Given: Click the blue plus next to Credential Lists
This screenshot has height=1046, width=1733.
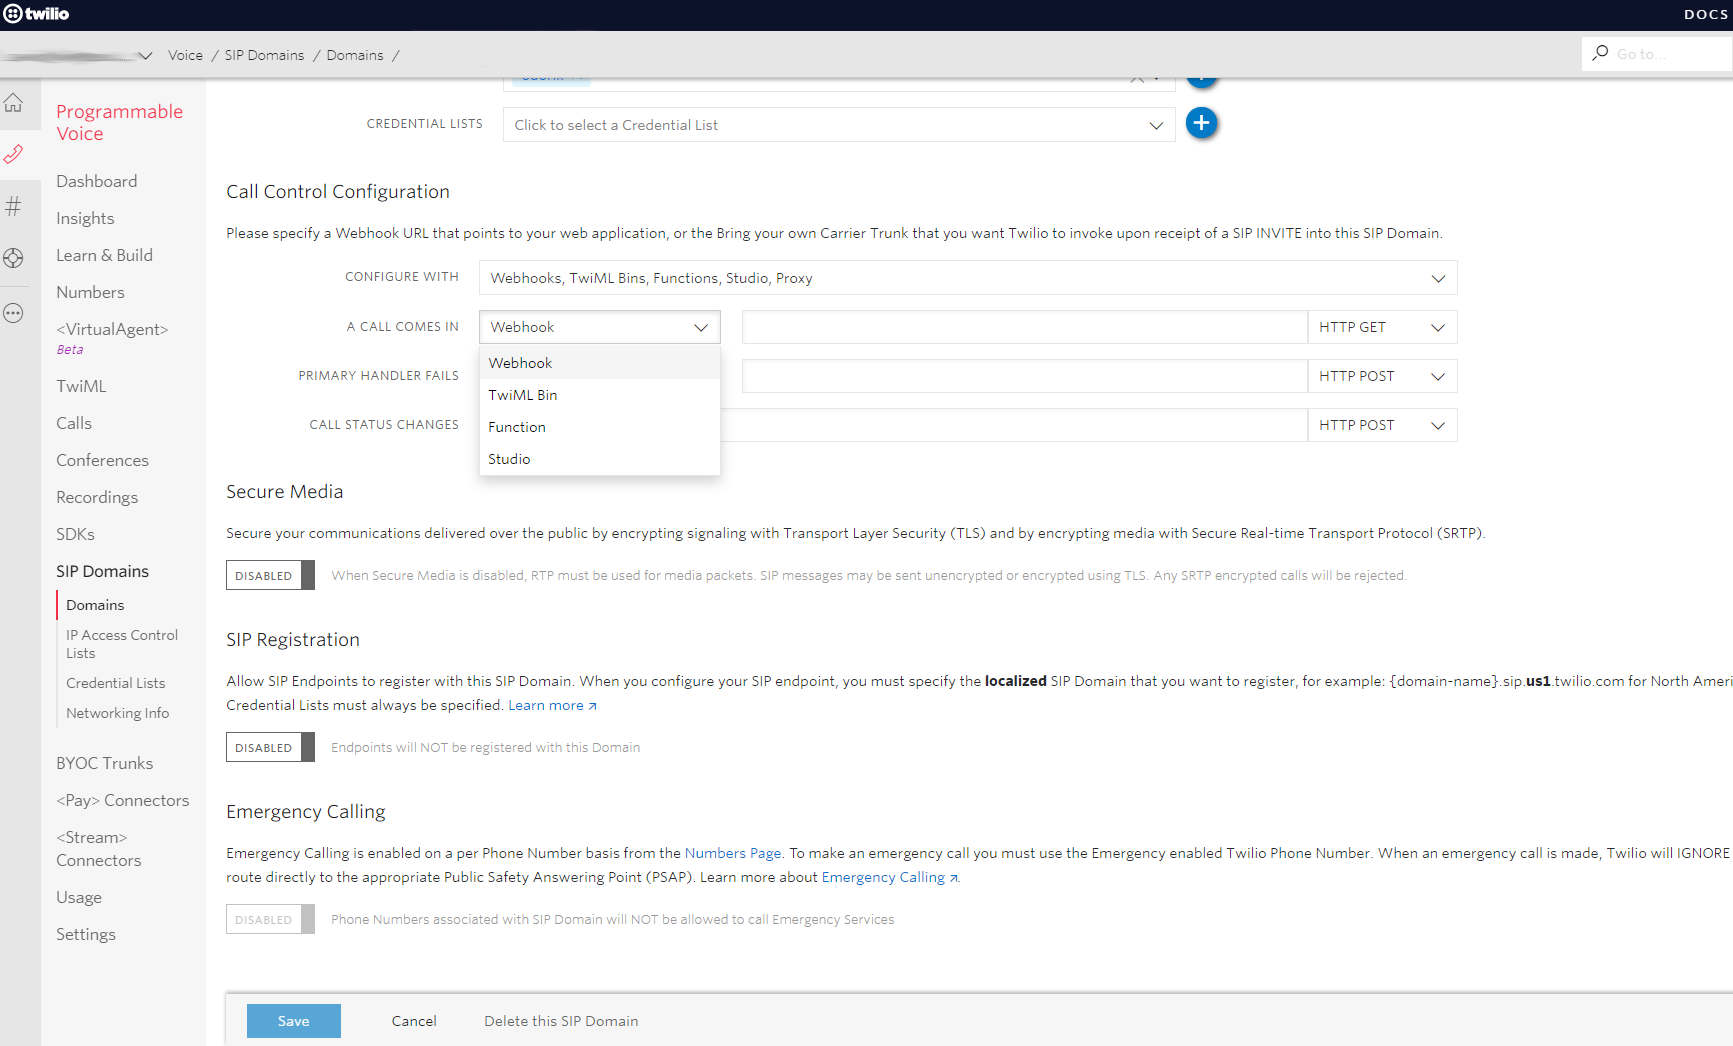Looking at the screenshot, I should tap(1201, 123).
